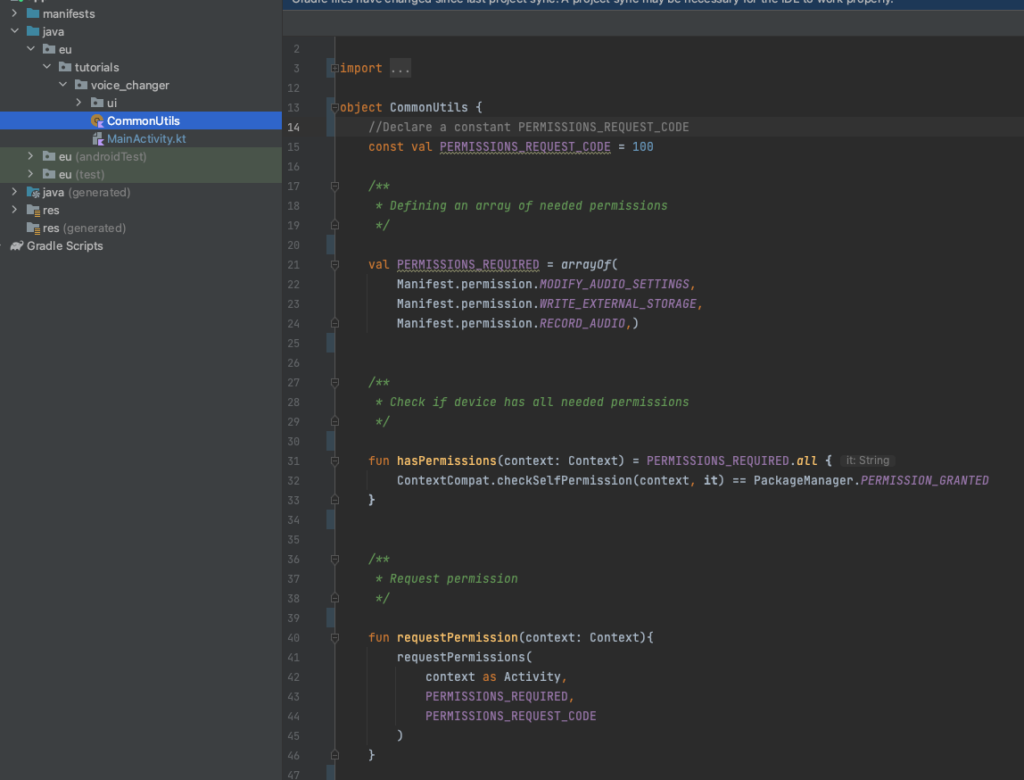1024x780 pixels.
Task: Click the Gradle Scripts elephant icon
Action: 17,246
